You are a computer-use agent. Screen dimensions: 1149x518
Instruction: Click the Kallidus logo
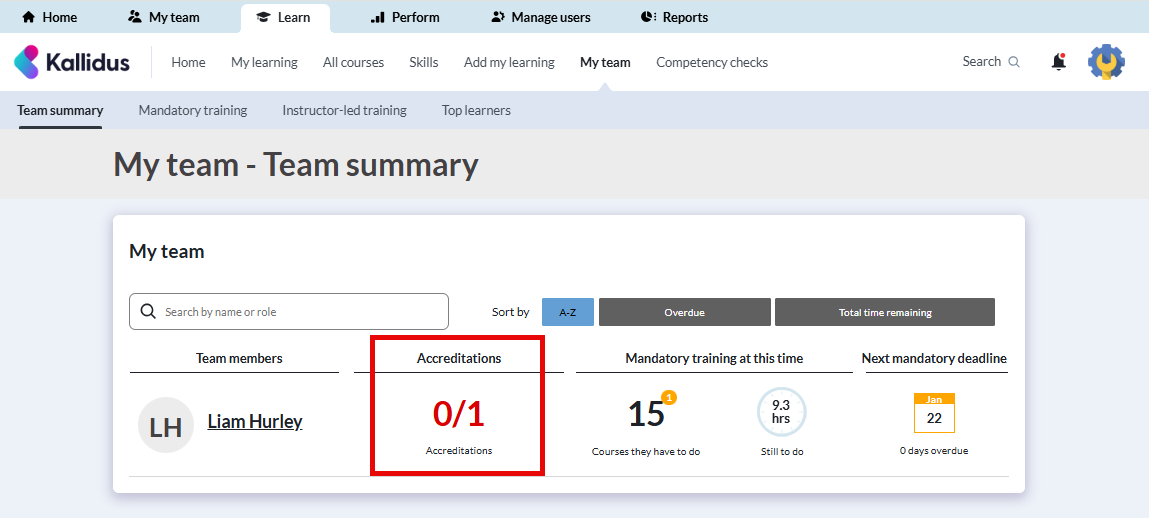click(72, 62)
